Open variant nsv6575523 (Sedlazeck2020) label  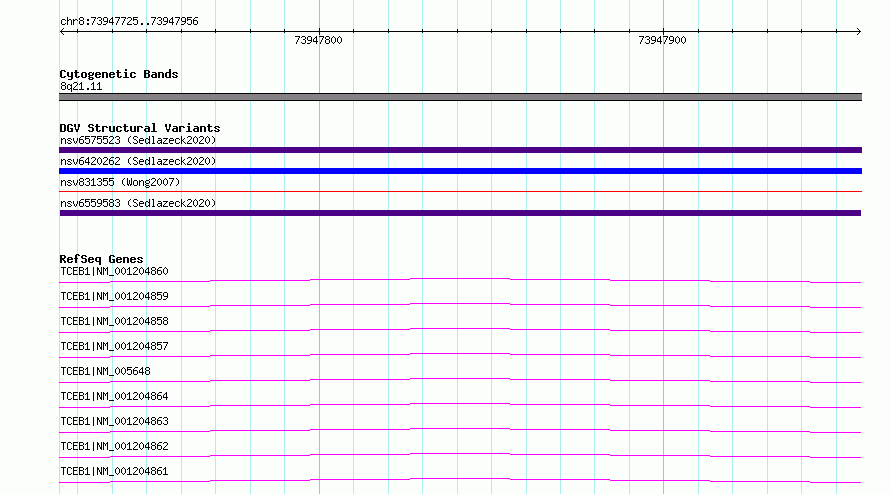(138, 140)
